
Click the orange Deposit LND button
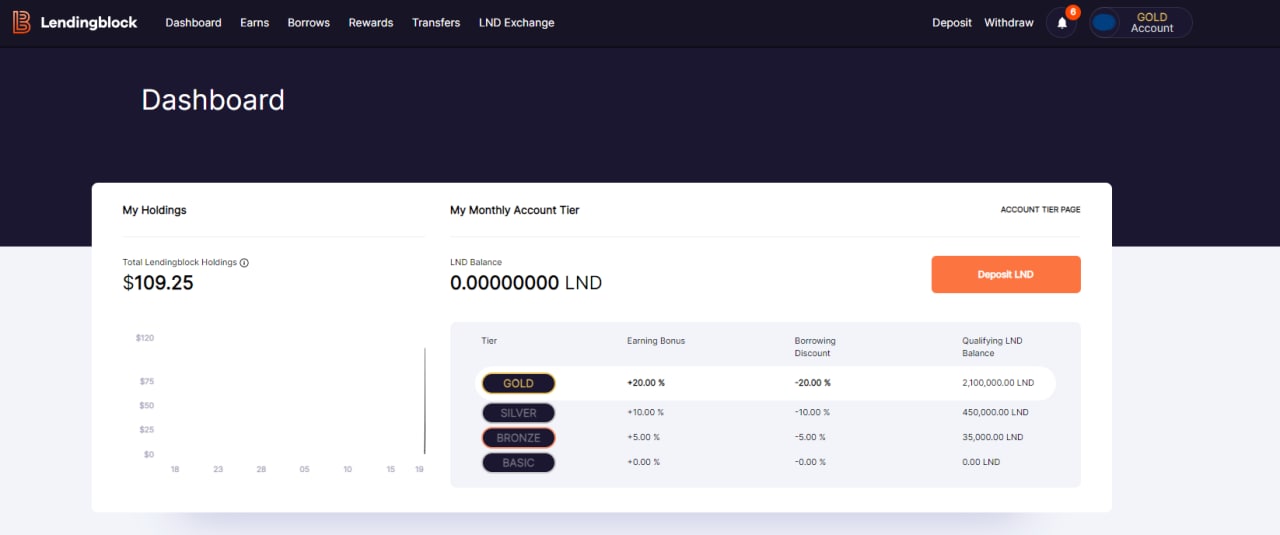click(x=1006, y=274)
